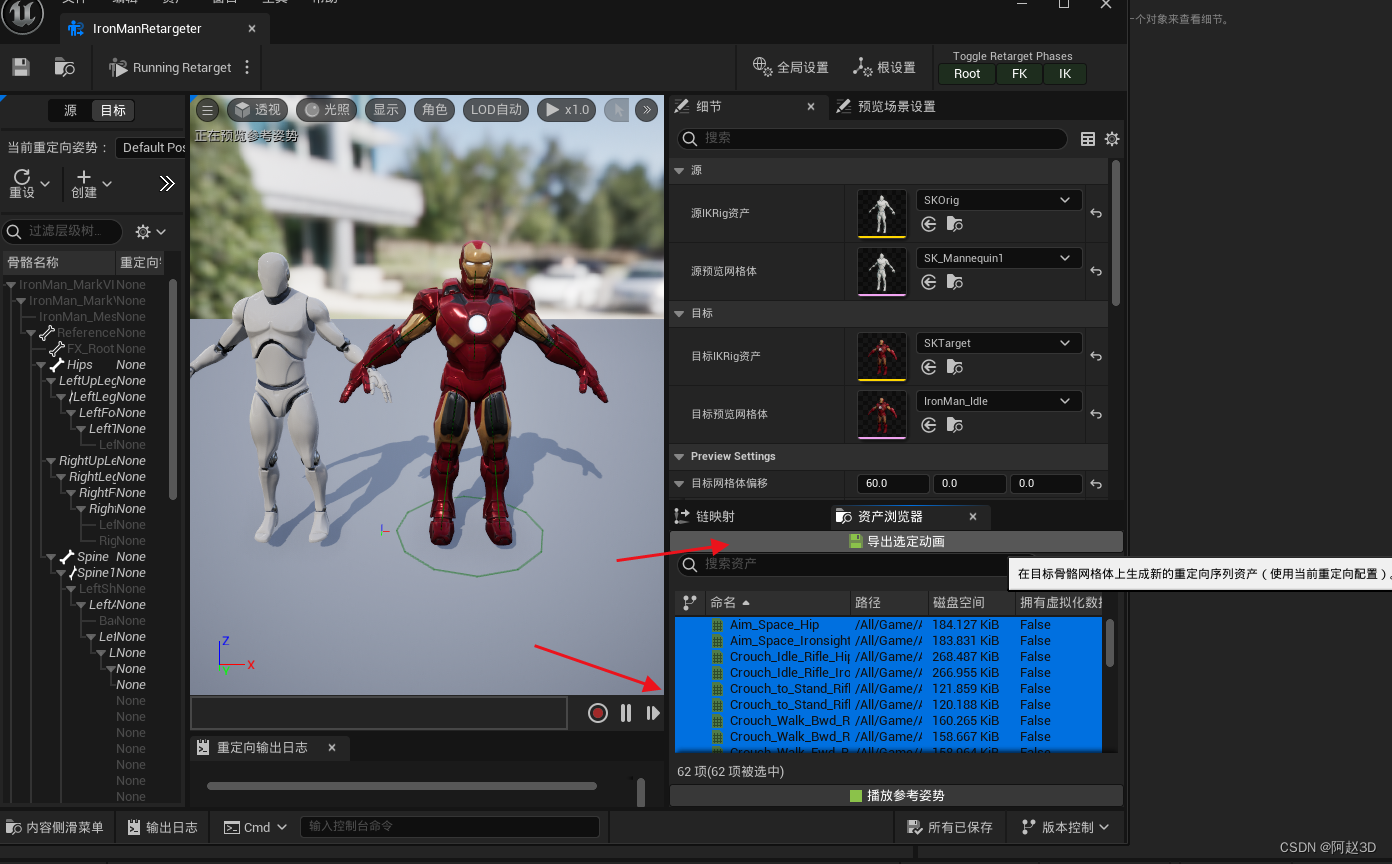Screen dimensions: 1392x864
Task: Switch to the 链映射 chain mapping tab
Action: pyautogui.click(x=706, y=516)
